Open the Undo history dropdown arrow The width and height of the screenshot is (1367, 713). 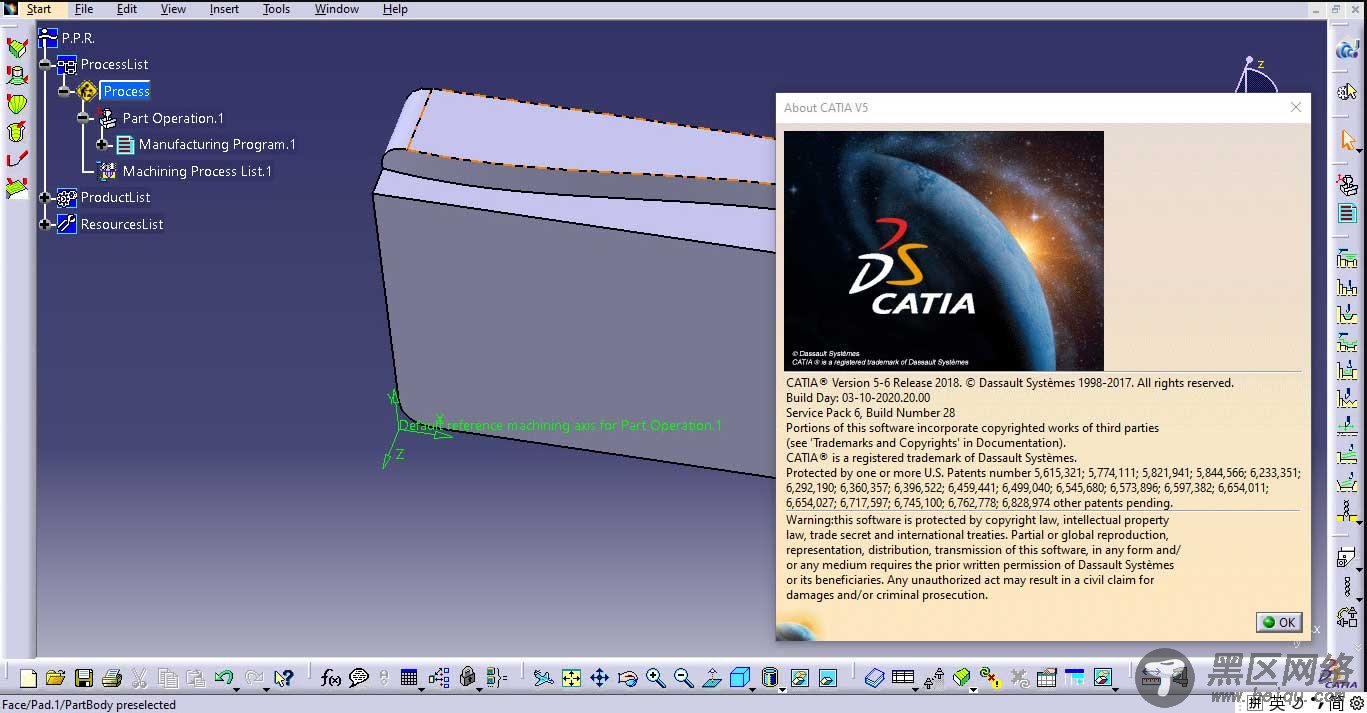coord(237,688)
